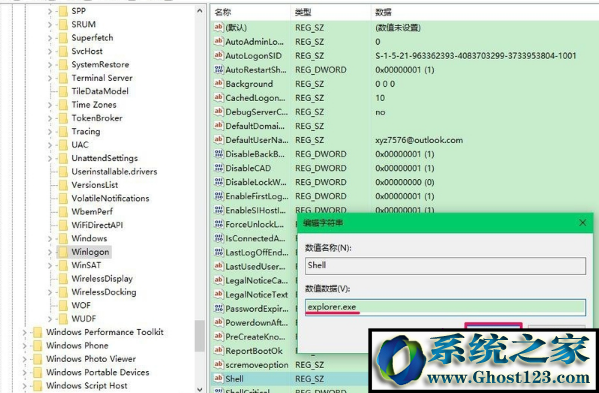Click the scremoveoption value icon
This screenshot has height=393, width=599.
tap(219, 364)
